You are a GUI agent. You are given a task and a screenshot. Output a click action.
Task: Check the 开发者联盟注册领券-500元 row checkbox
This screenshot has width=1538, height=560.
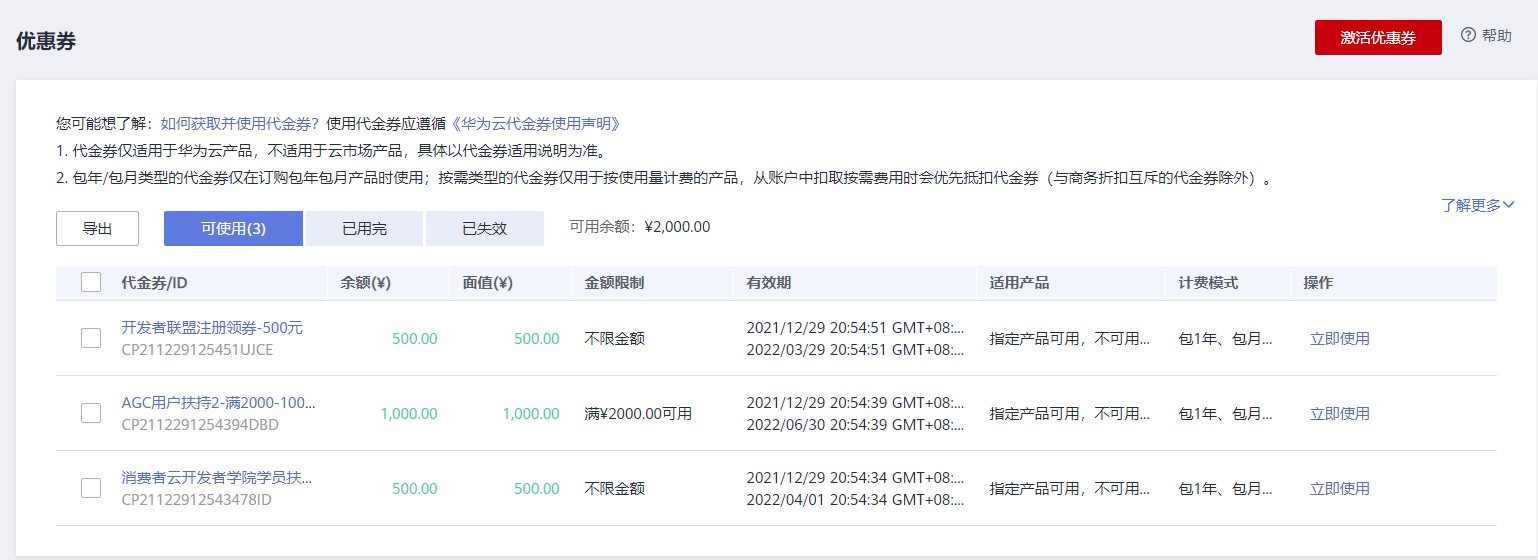click(91, 338)
